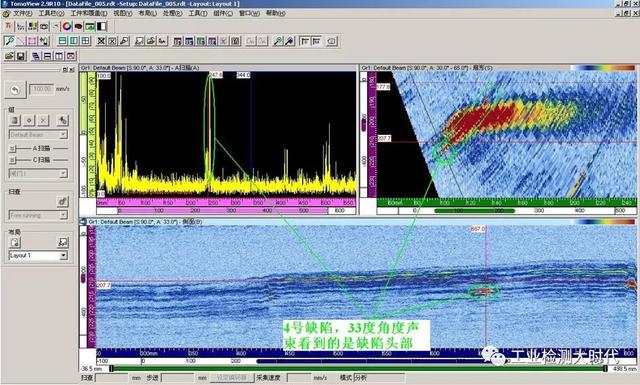Click the color wheel palette icon

(x=67, y=27)
